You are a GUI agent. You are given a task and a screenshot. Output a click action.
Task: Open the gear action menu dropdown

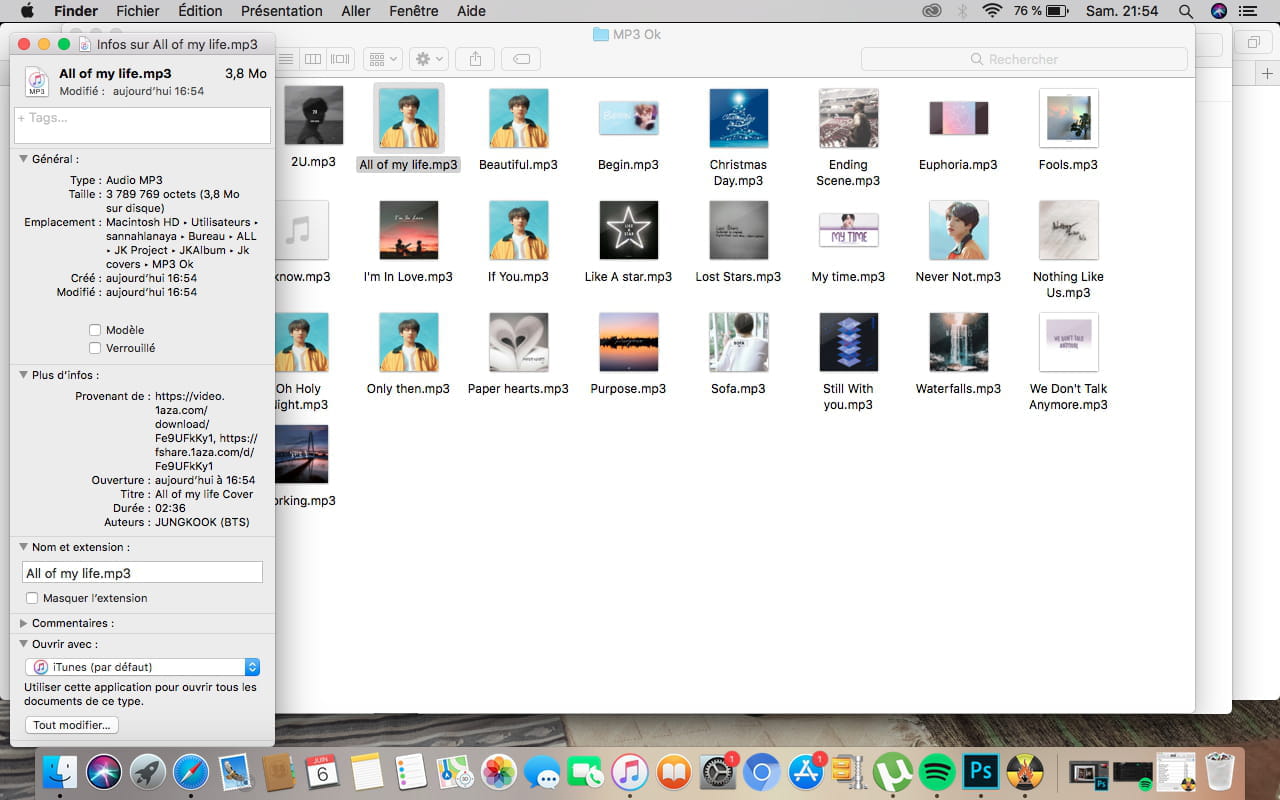tap(429, 59)
